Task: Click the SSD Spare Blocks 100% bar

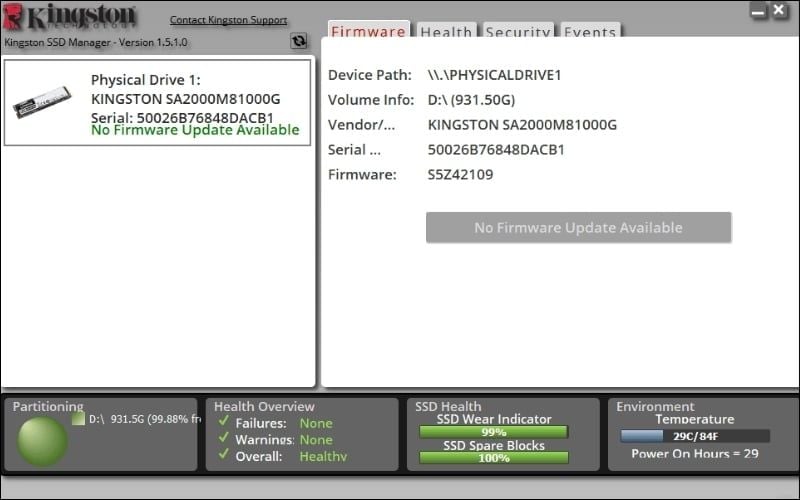Action: (493, 458)
